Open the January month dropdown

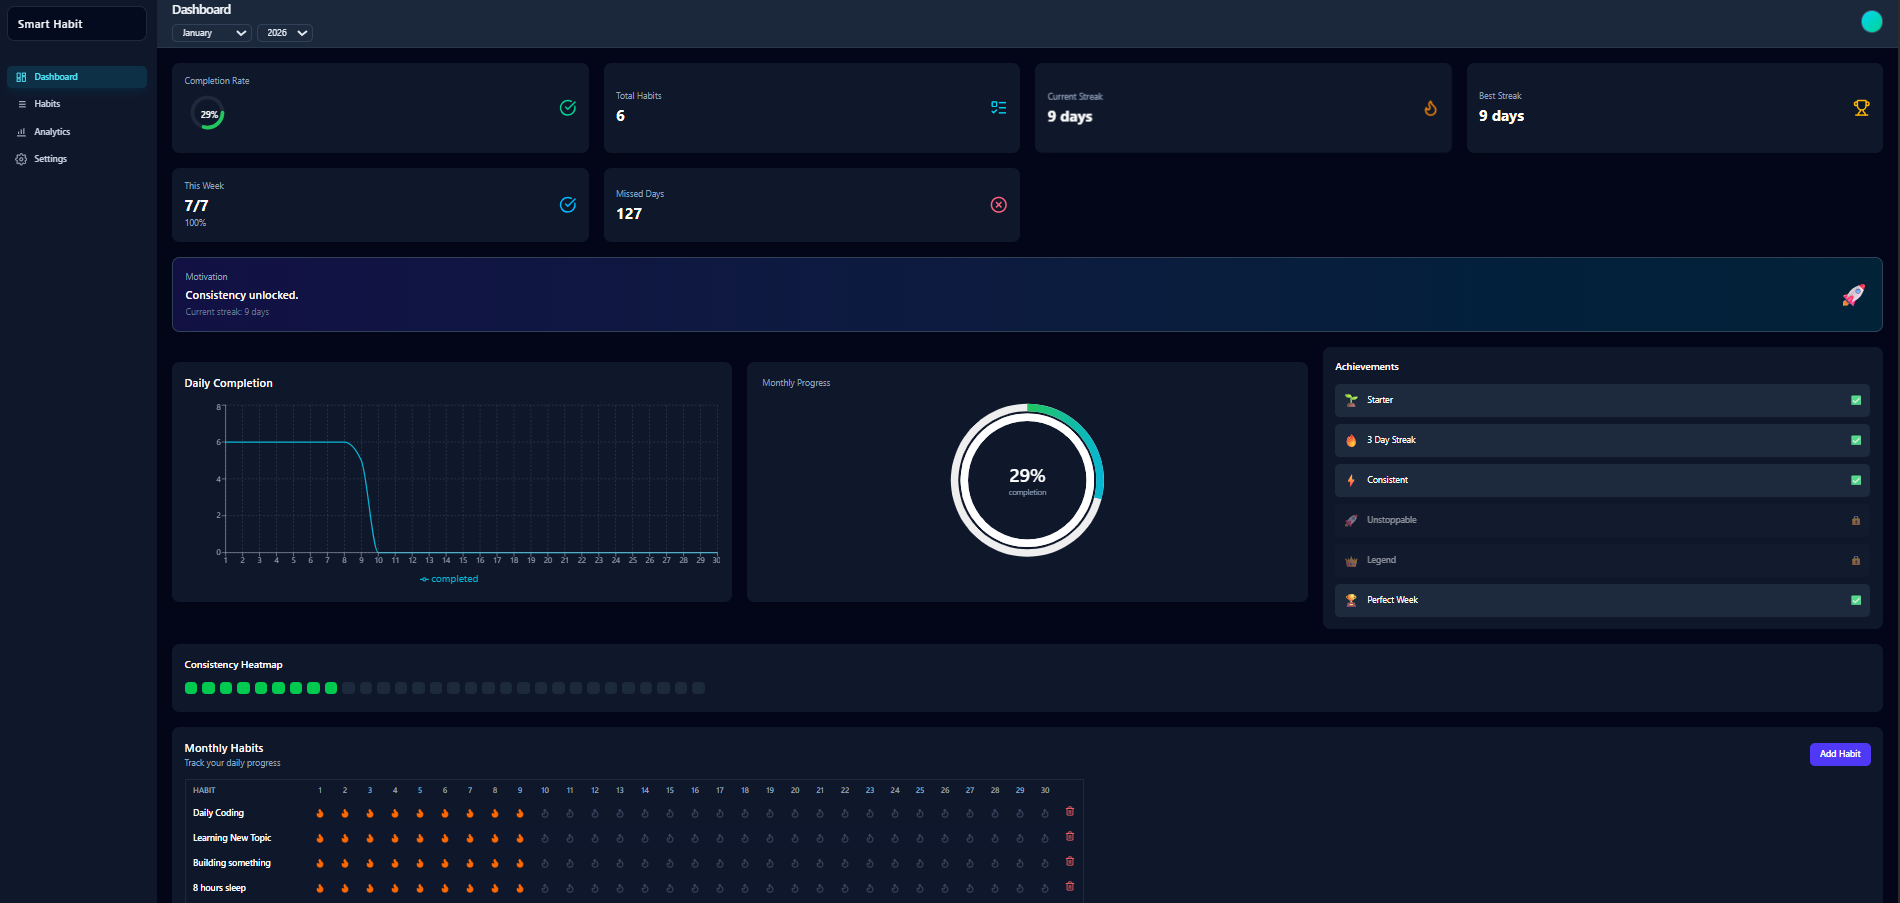click(x=212, y=33)
